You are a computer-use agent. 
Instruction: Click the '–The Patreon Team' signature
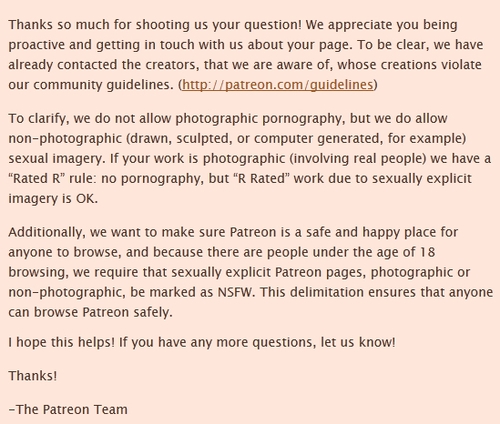point(68,409)
